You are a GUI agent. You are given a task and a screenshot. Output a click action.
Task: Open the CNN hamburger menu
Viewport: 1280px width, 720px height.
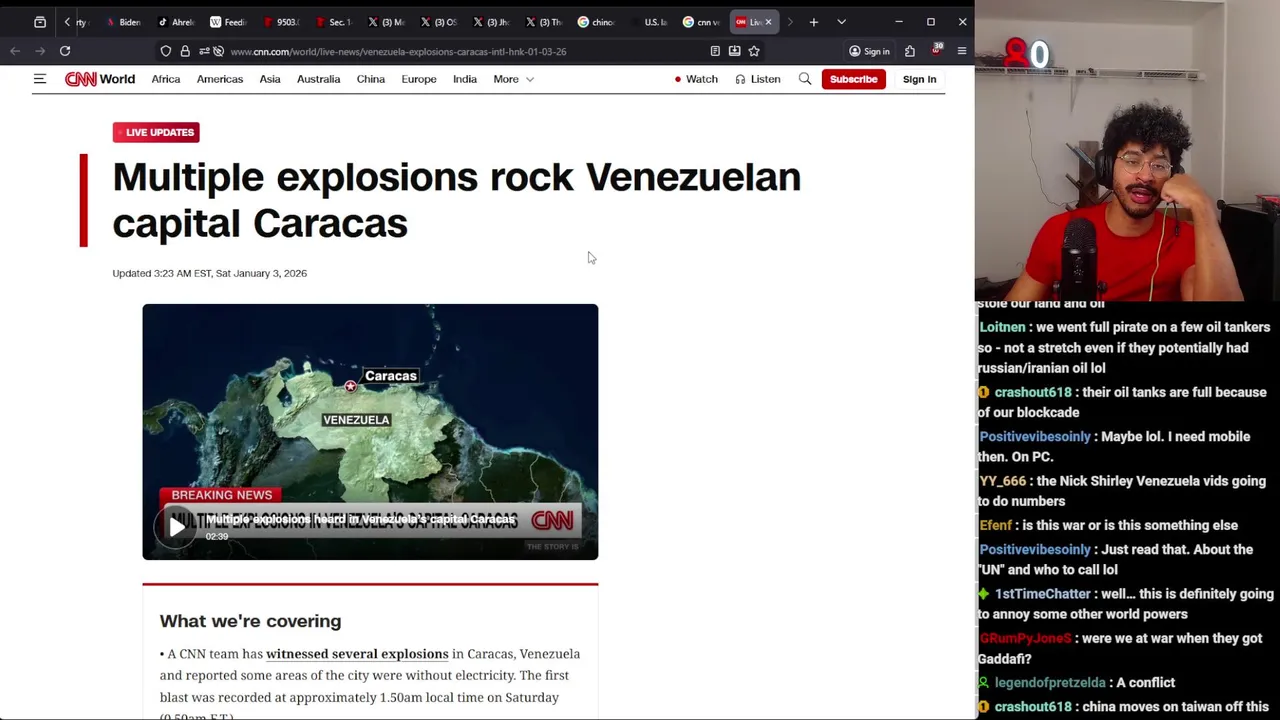click(40, 79)
